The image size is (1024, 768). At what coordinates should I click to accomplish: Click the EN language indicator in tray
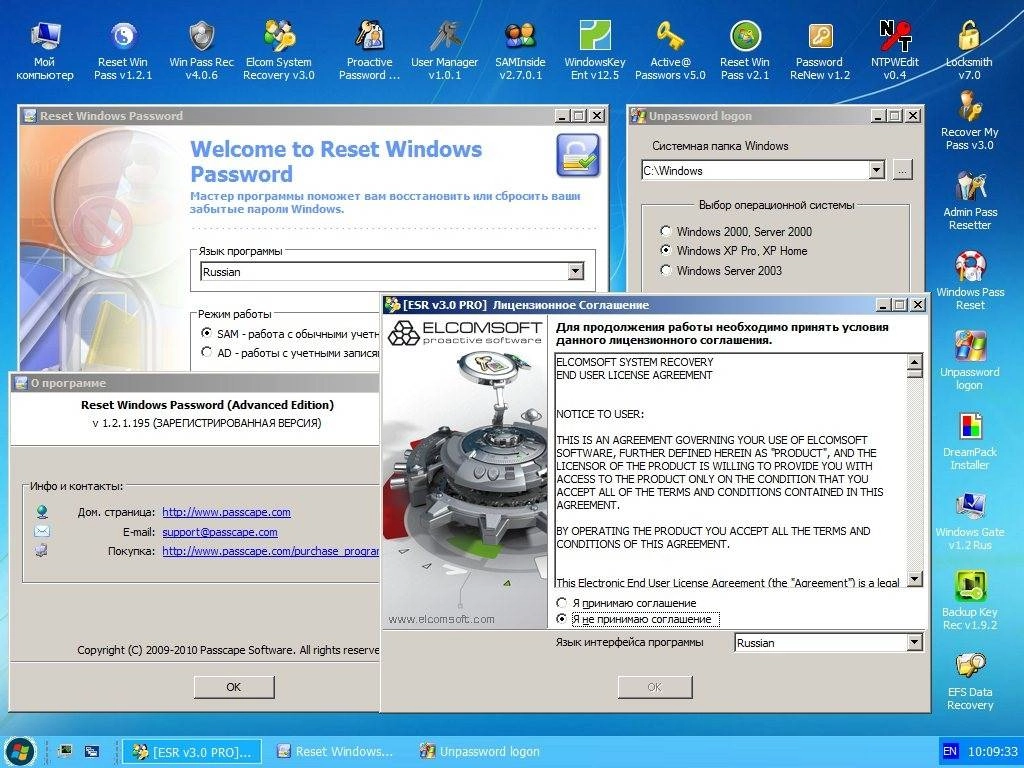(x=950, y=751)
